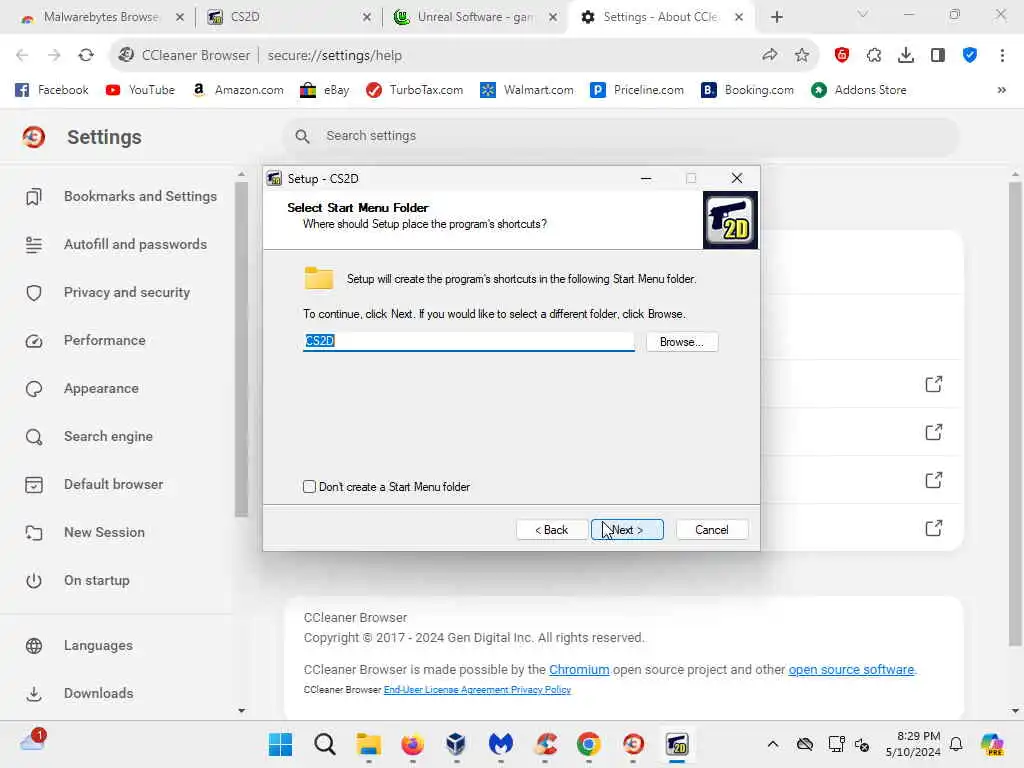Click the Chromium link
The image size is (1024, 768).
pos(579,669)
